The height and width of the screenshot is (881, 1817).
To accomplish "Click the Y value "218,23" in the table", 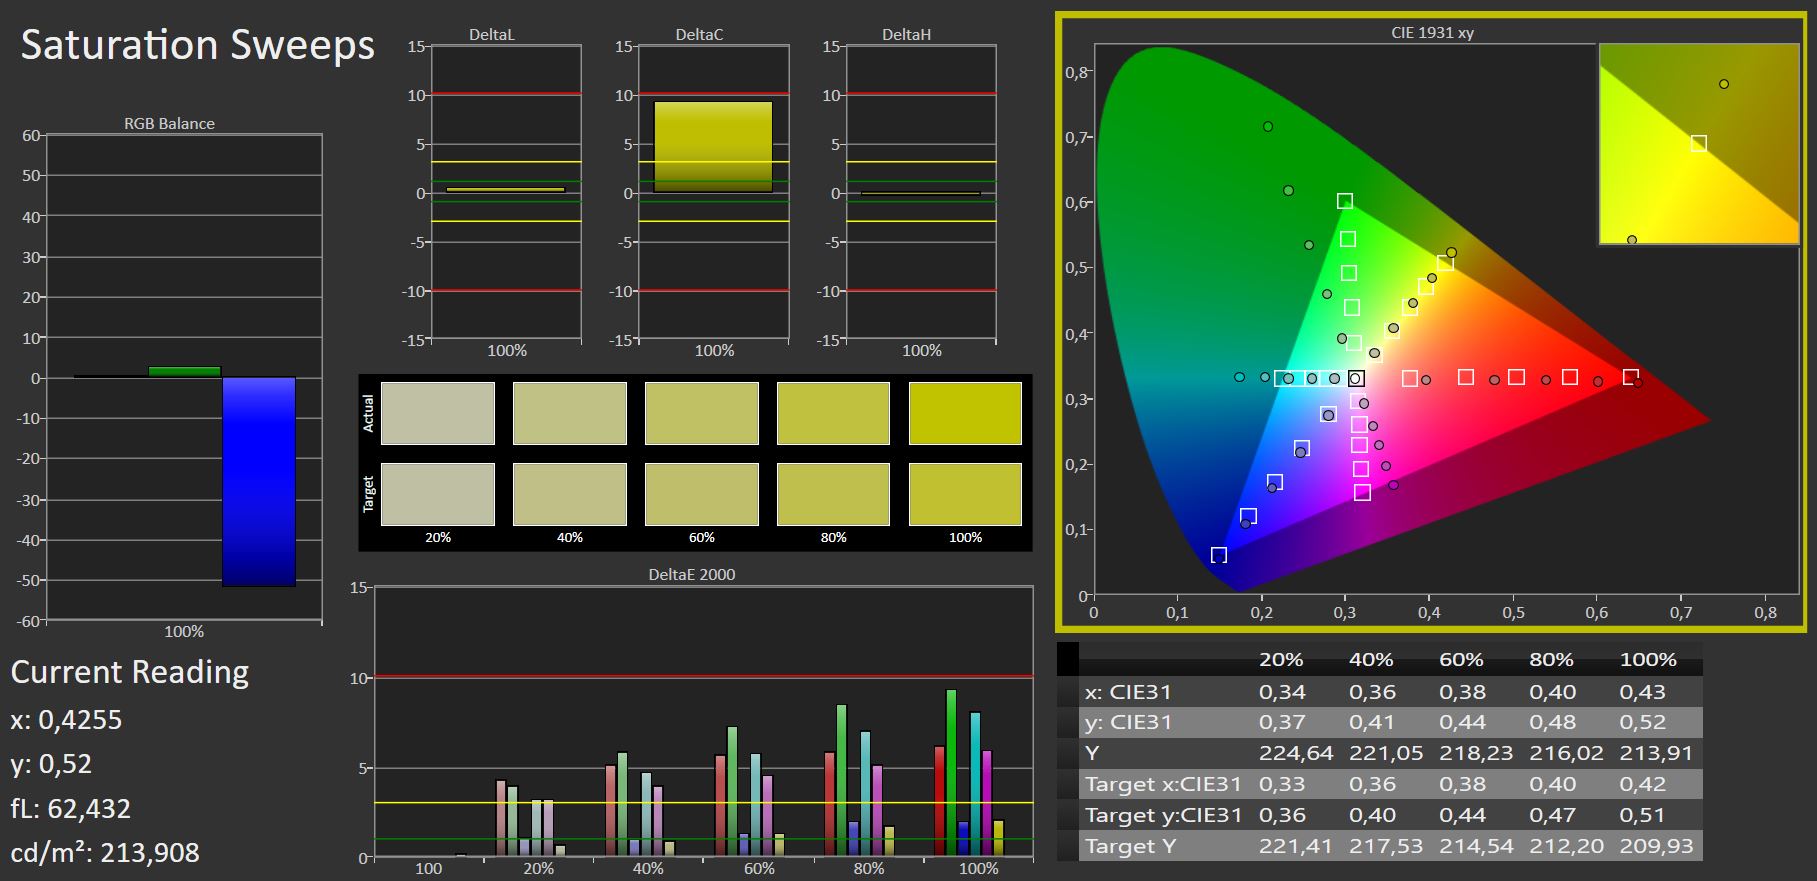I will tap(1476, 753).
